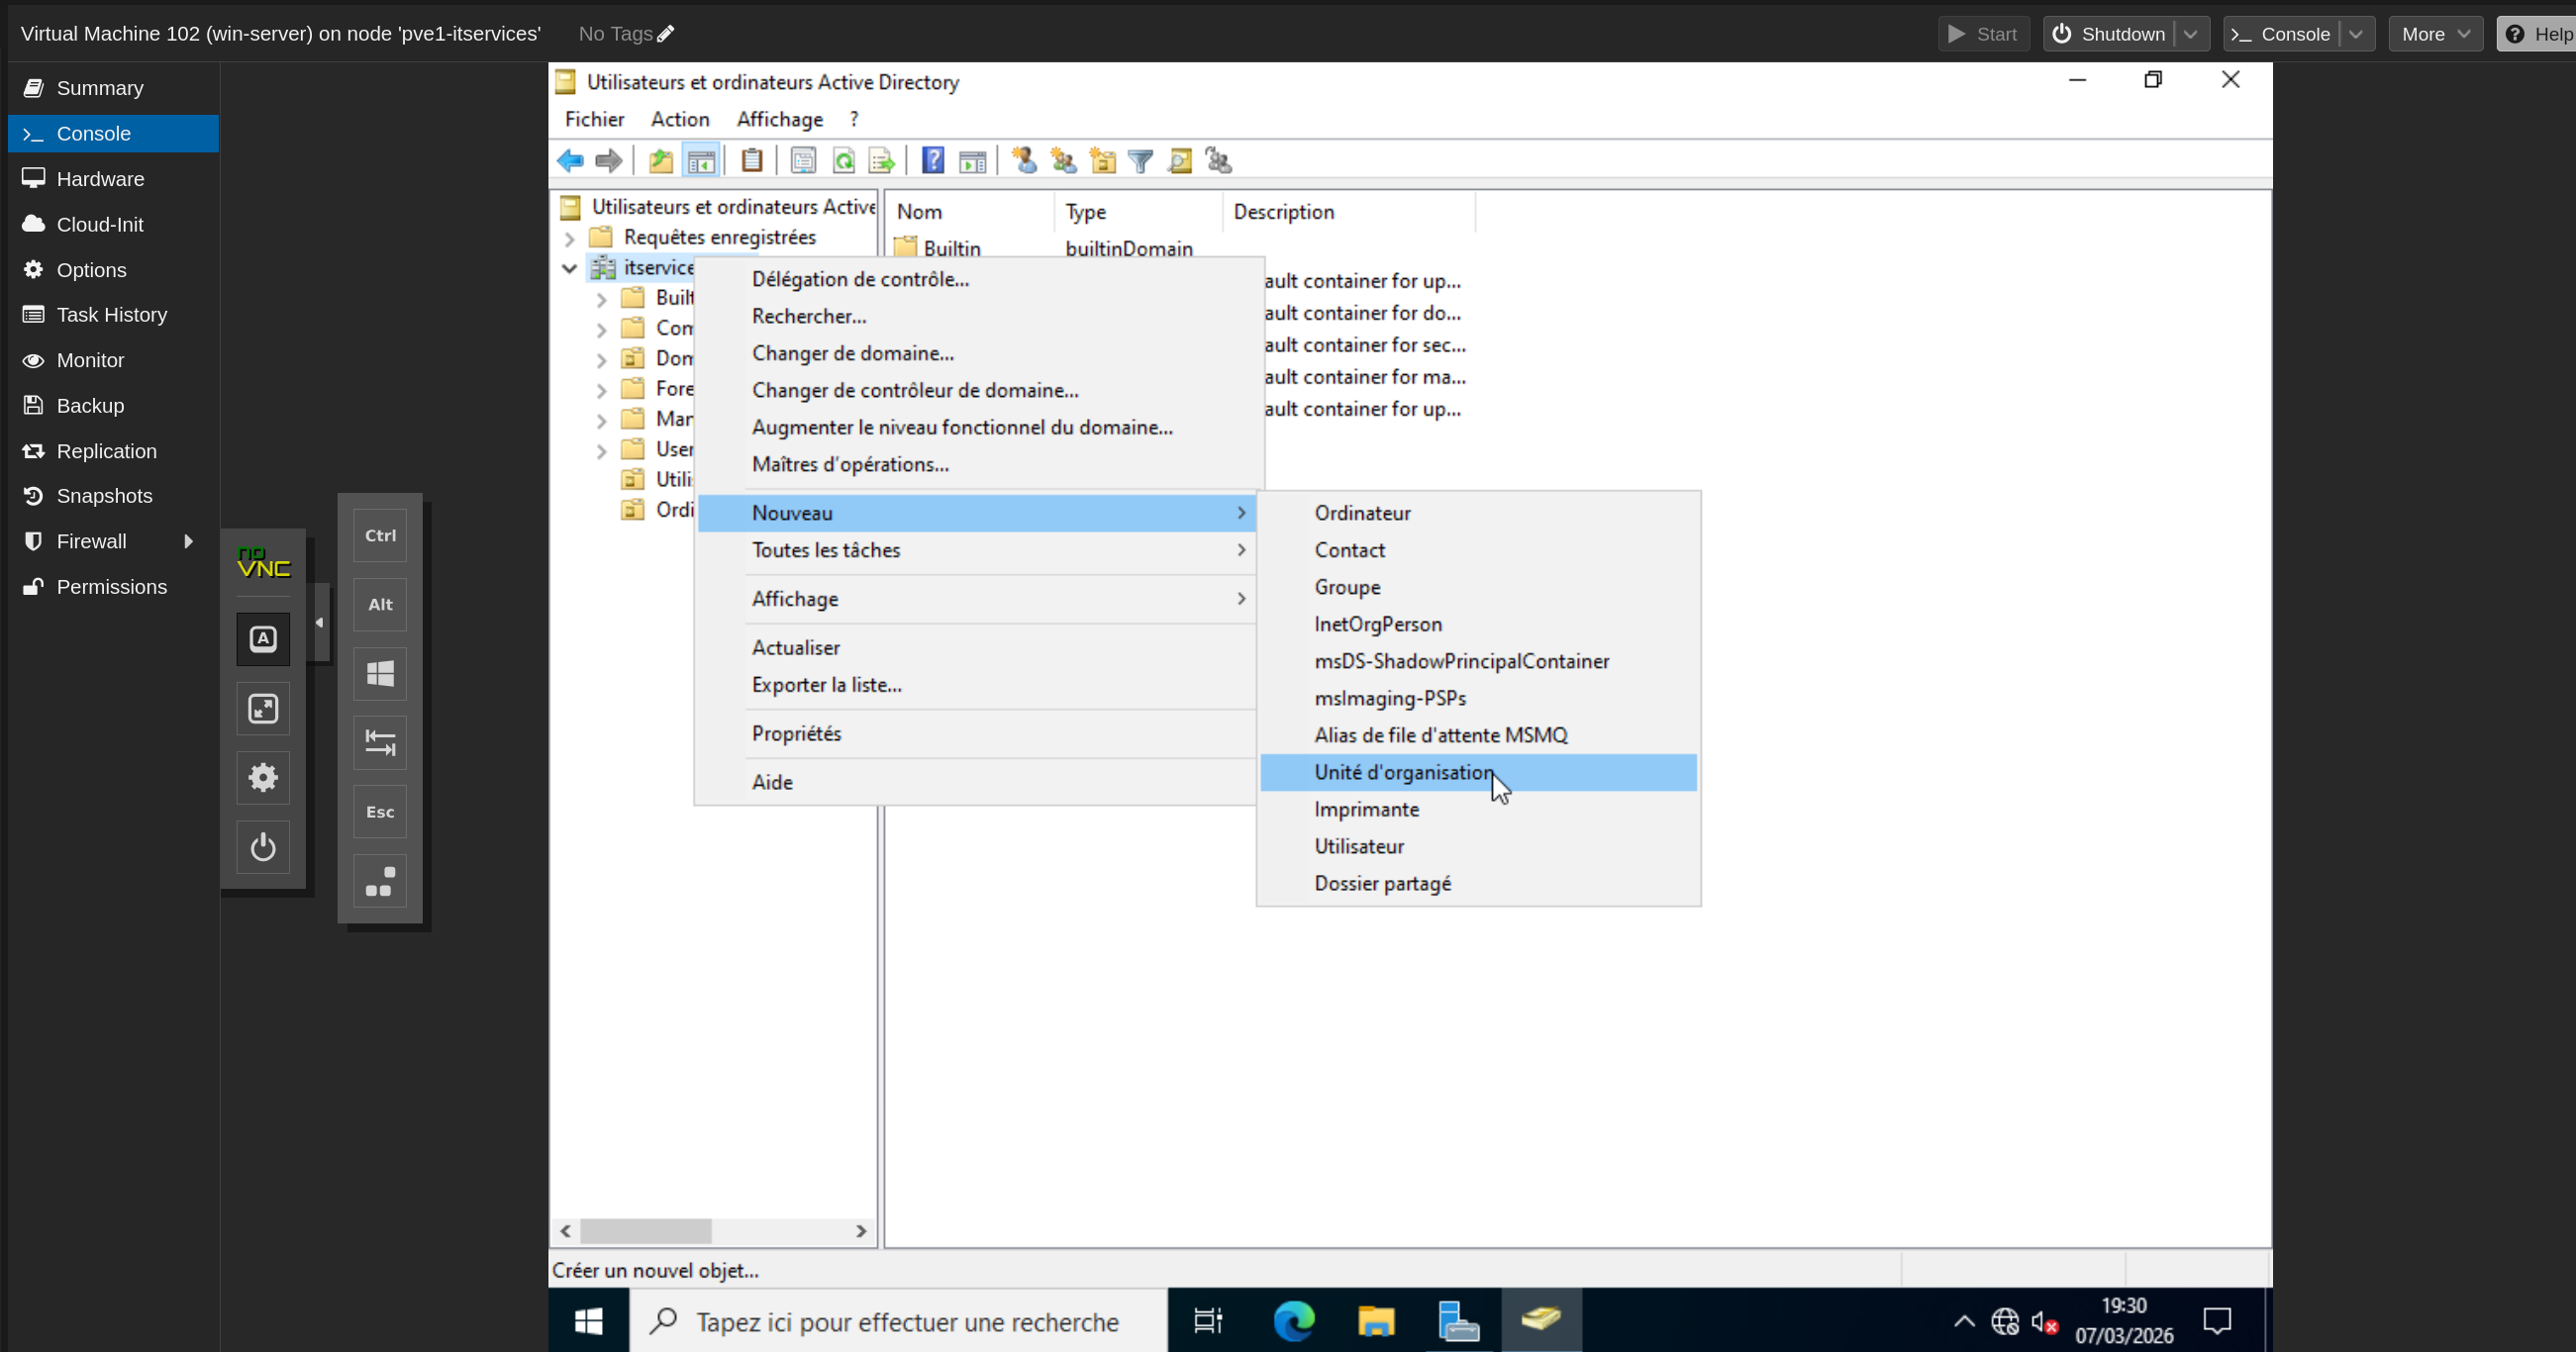Toggle noVNC extra keys panel button
Image resolution: width=2576 pixels, height=1352 pixels.
coord(263,639)
